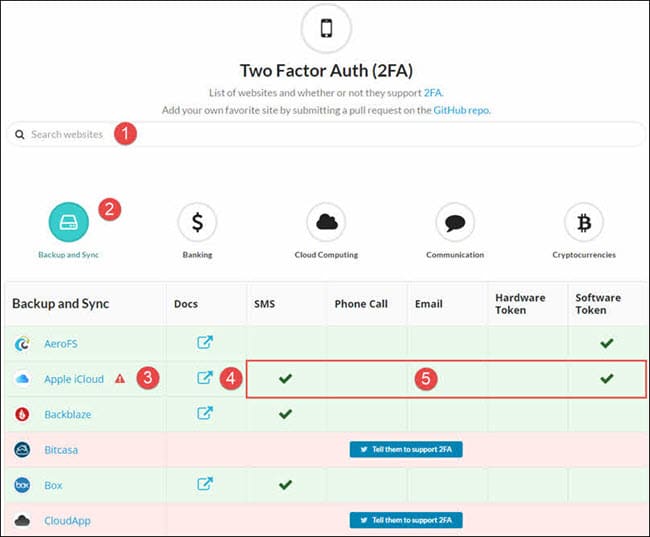Click the Phone Call column header
This screenshot has height=537, width=650.
click(x=361, y=304)
